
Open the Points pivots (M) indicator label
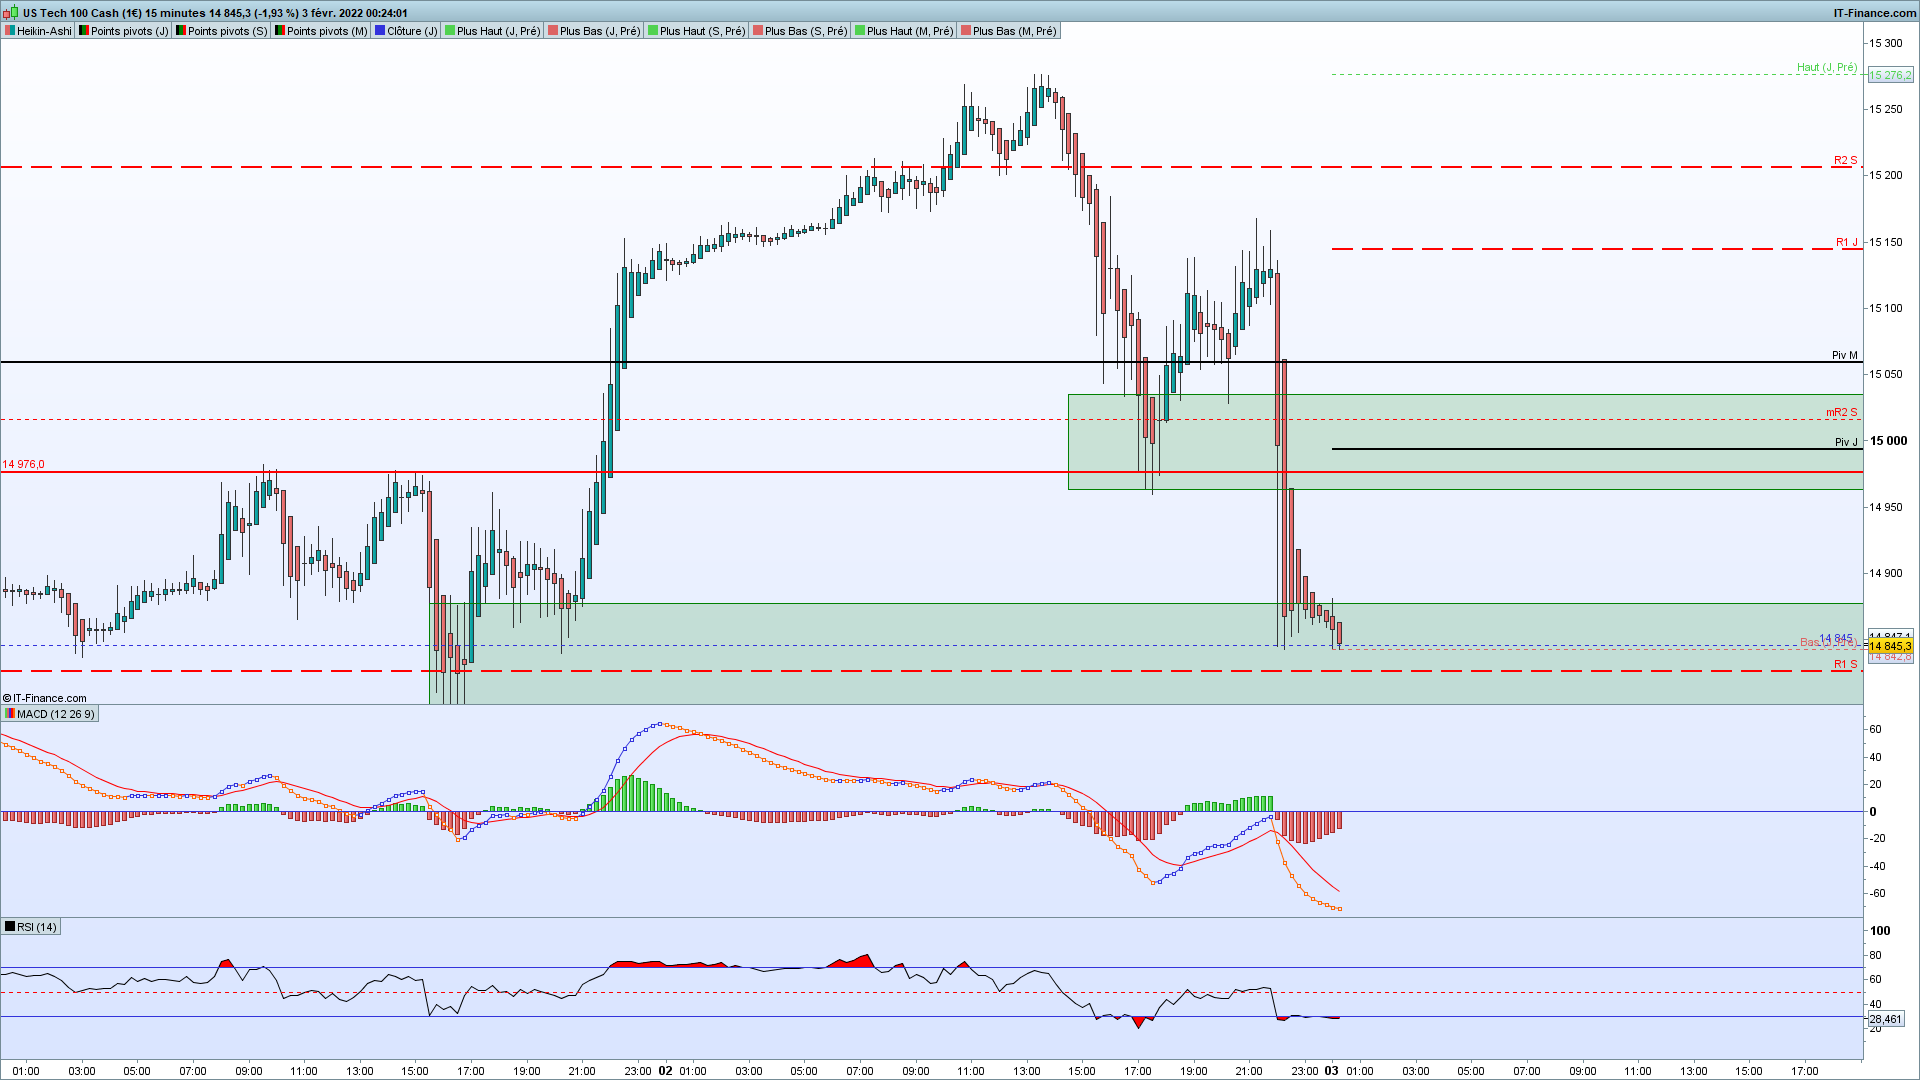[x=327, y=31]
